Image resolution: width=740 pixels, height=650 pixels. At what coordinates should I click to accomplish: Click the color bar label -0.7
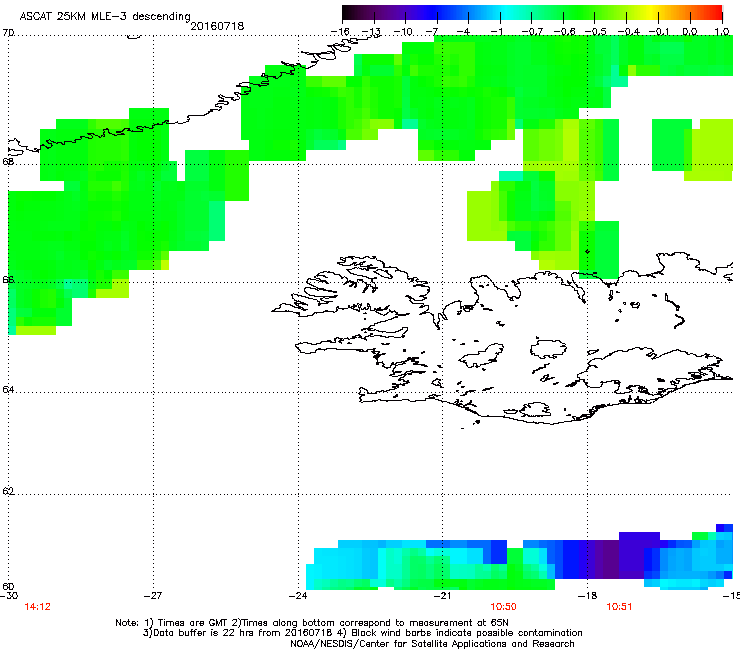532,32
